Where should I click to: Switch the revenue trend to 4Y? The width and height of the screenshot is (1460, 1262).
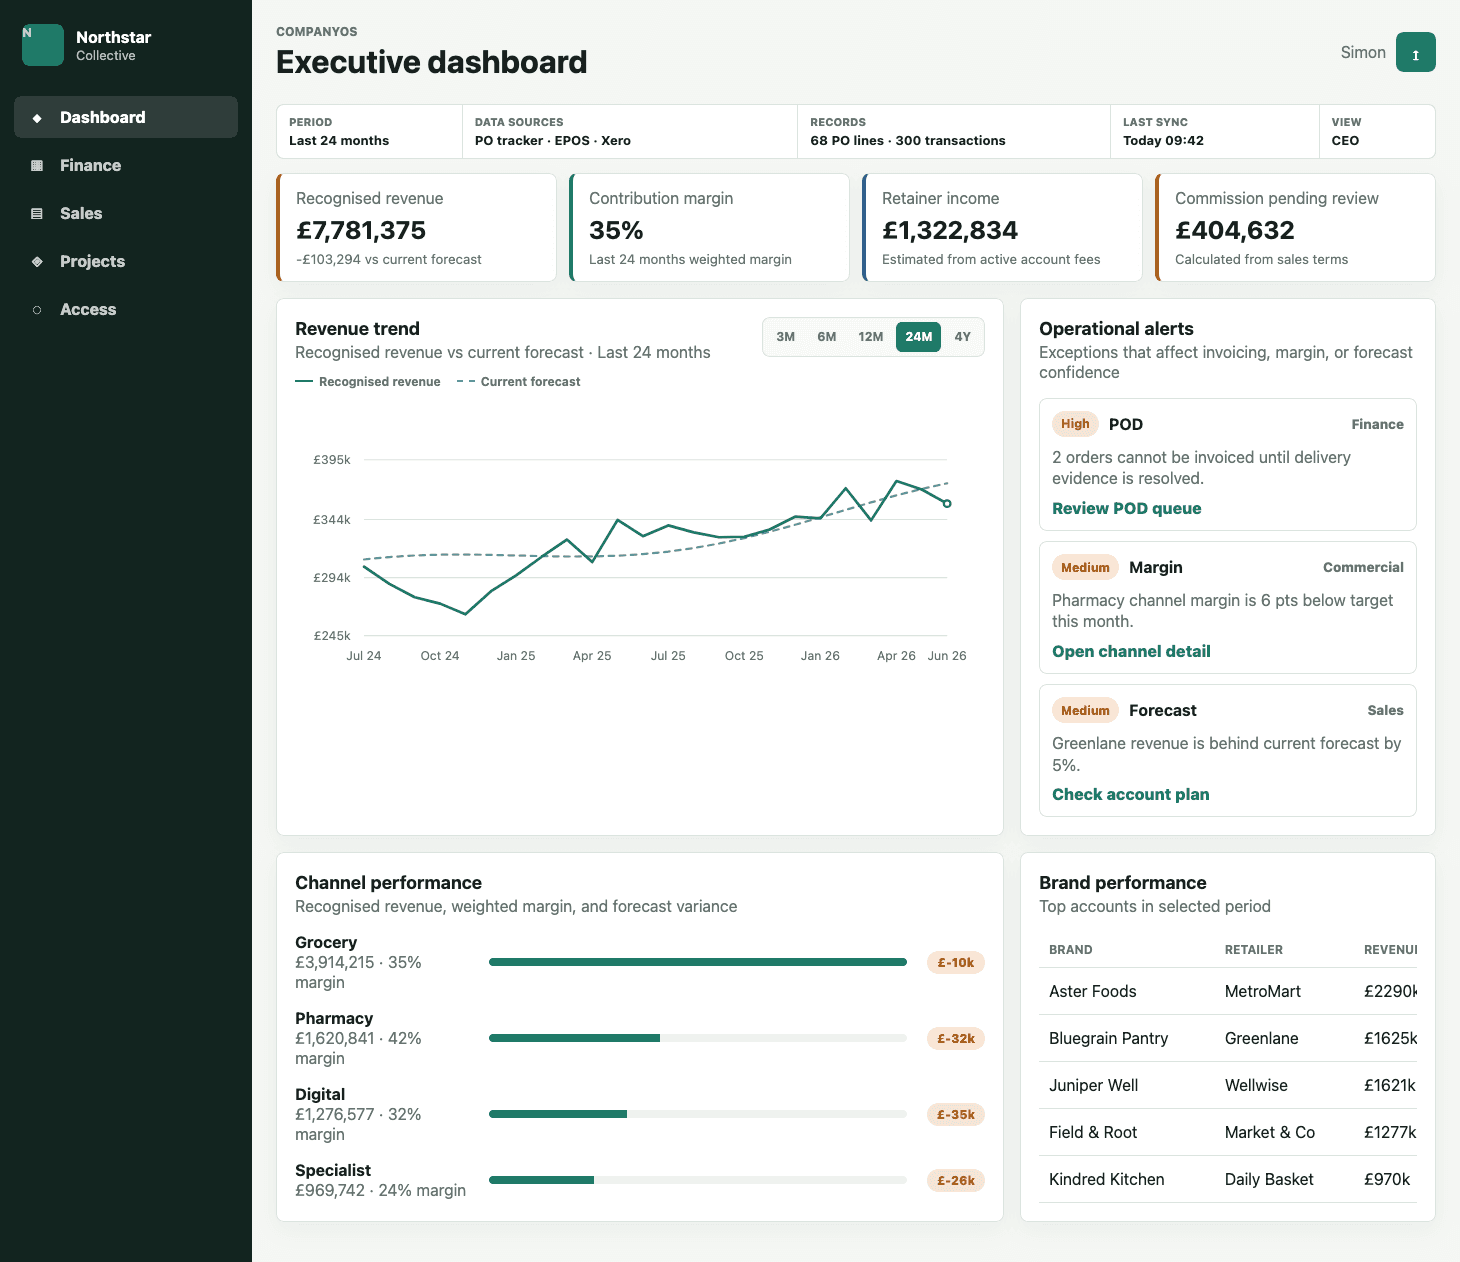point(963,337)
